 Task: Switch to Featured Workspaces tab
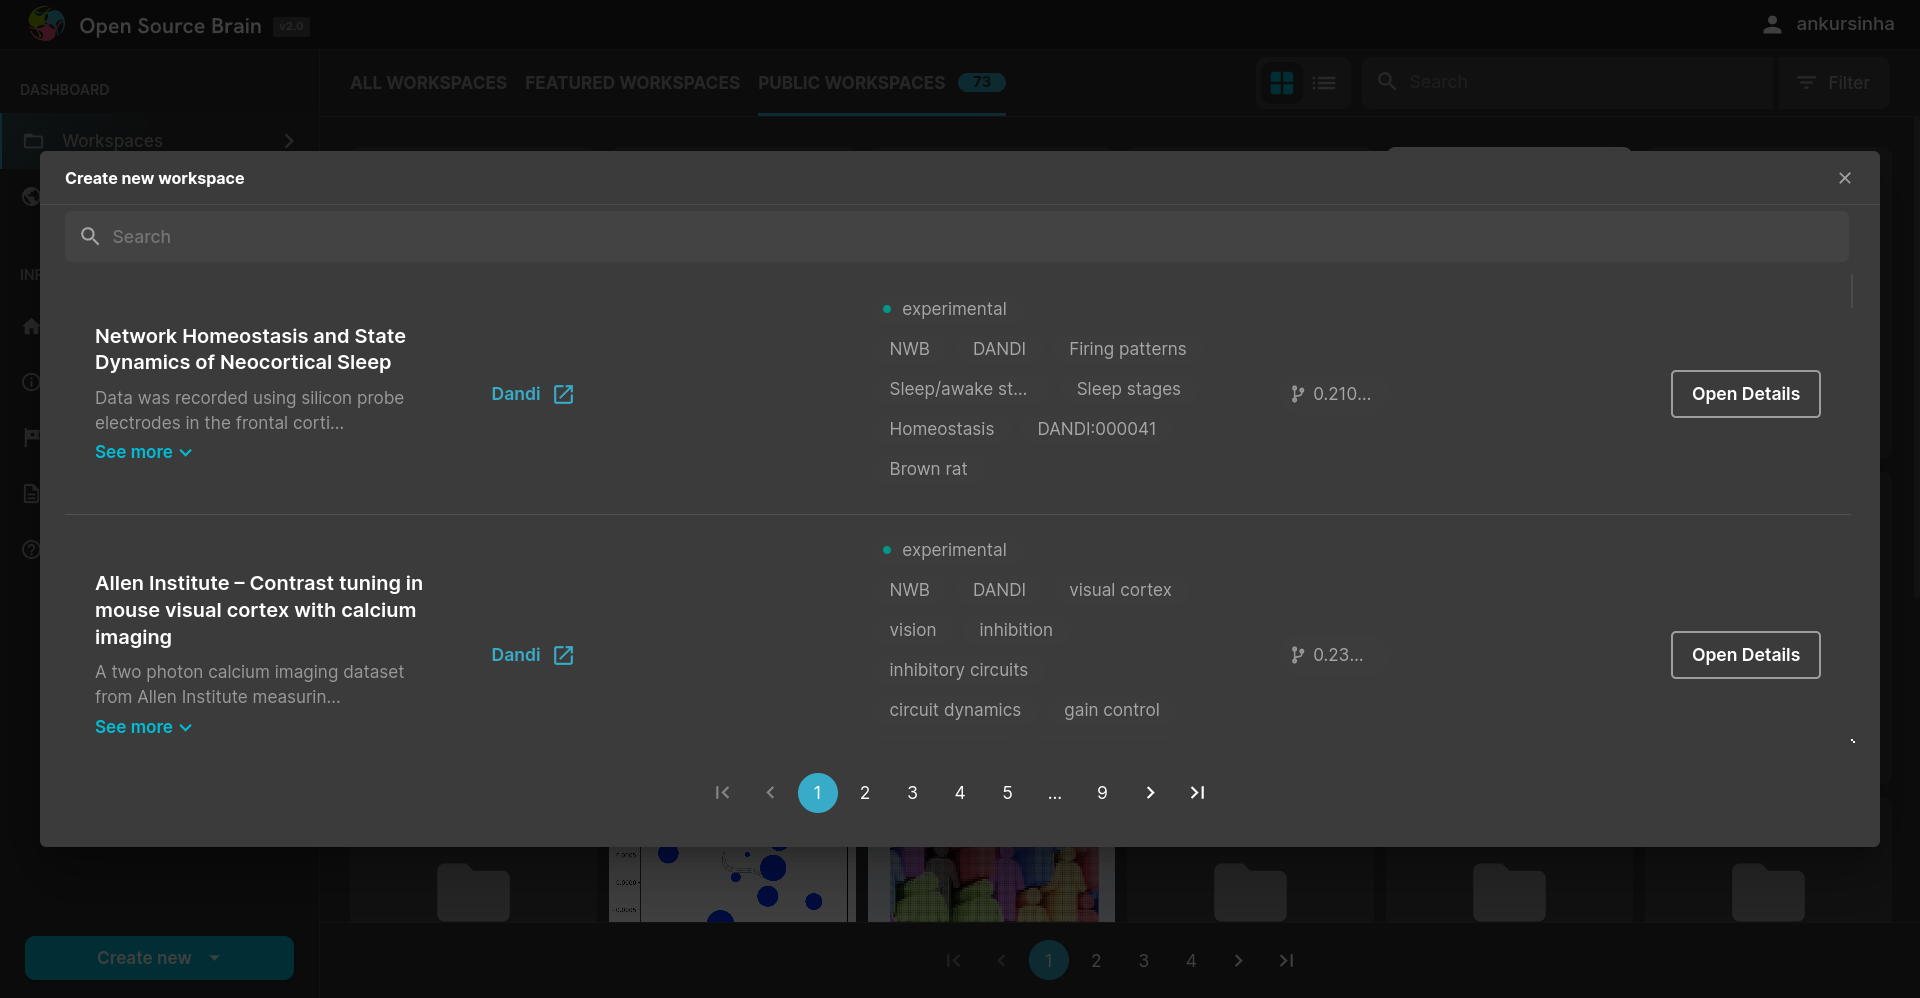point(632,83)
